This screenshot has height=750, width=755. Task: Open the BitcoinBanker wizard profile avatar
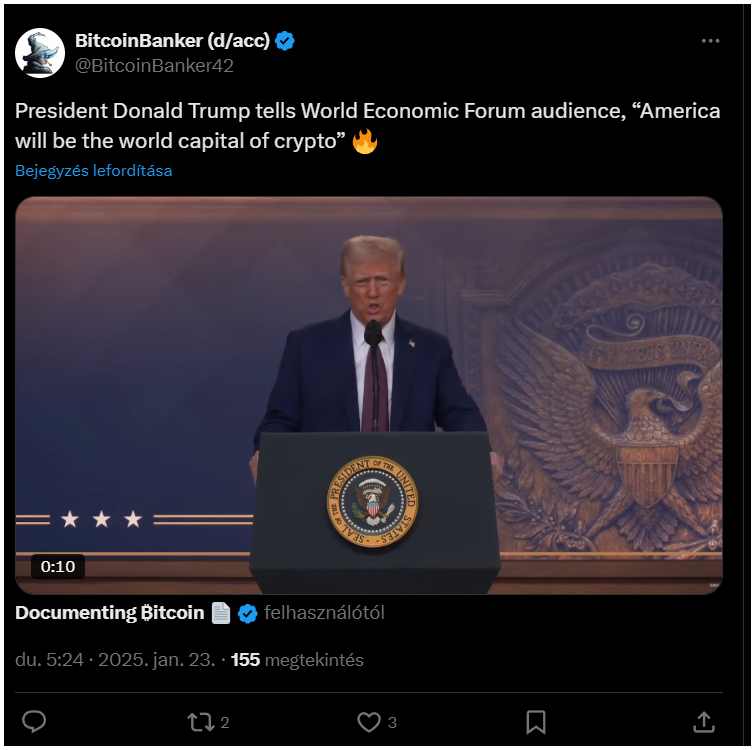coord(40,53)
